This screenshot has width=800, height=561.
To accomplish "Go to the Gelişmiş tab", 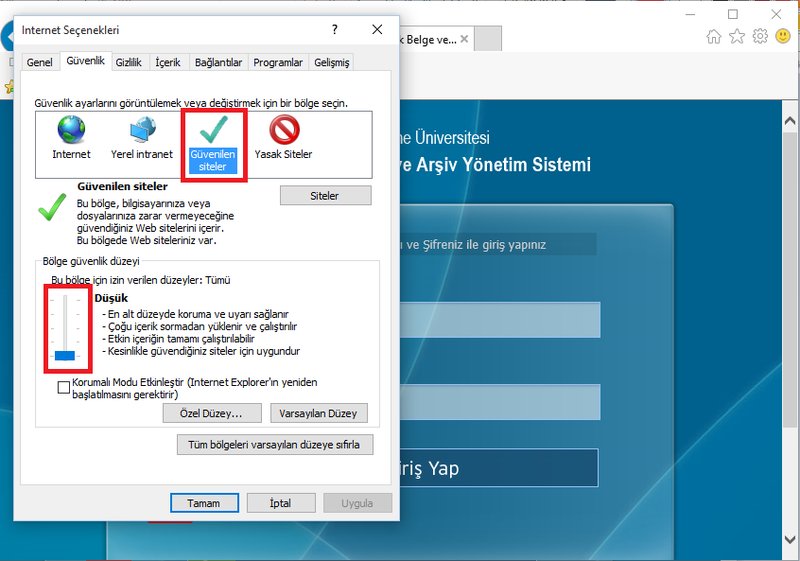I will click(x=332, y=62).
